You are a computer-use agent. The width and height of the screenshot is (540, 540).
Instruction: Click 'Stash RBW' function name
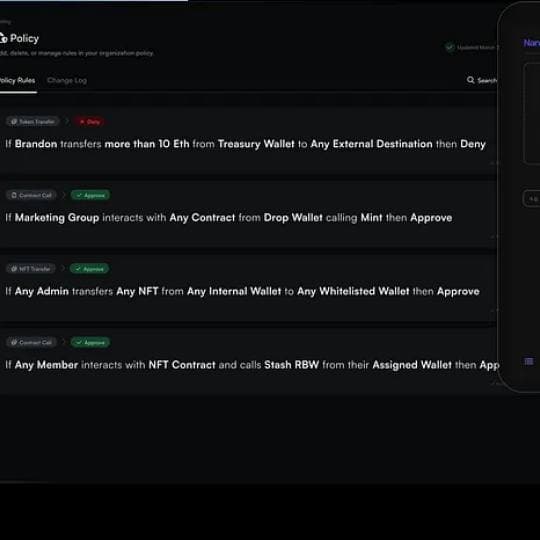coord(291,365)
